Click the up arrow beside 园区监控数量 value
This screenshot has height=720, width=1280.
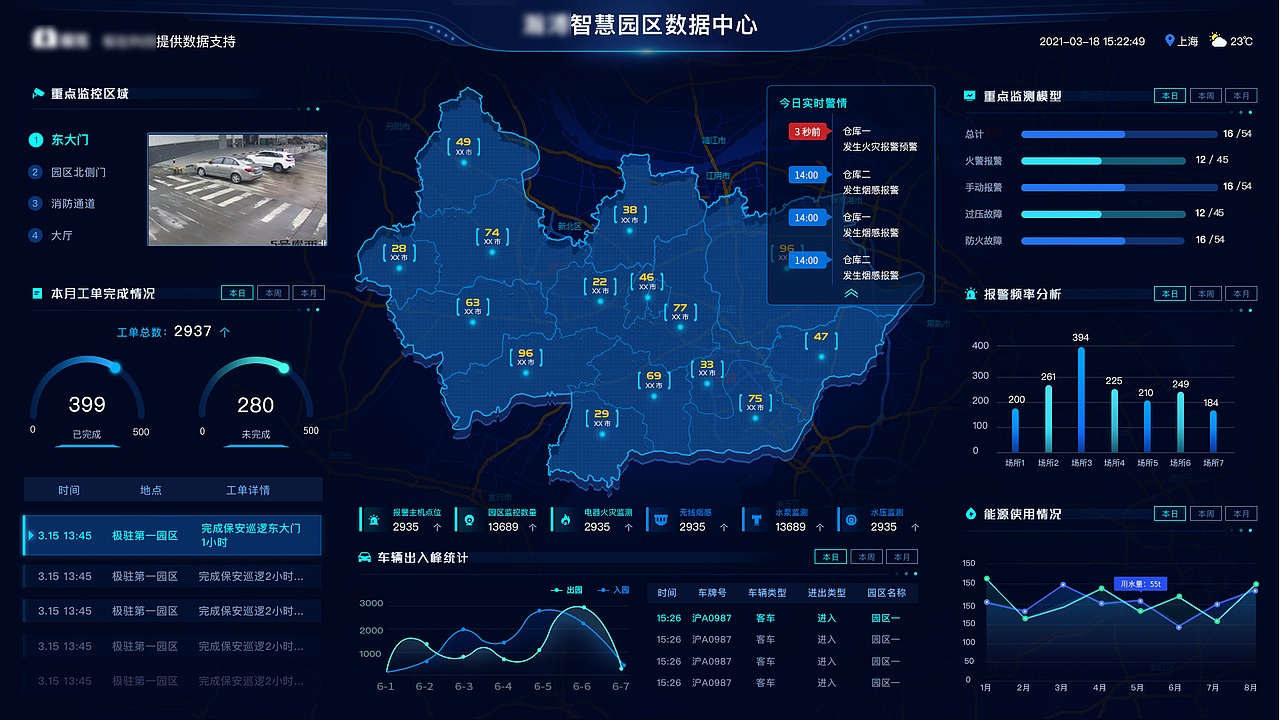tap(533, 527)
